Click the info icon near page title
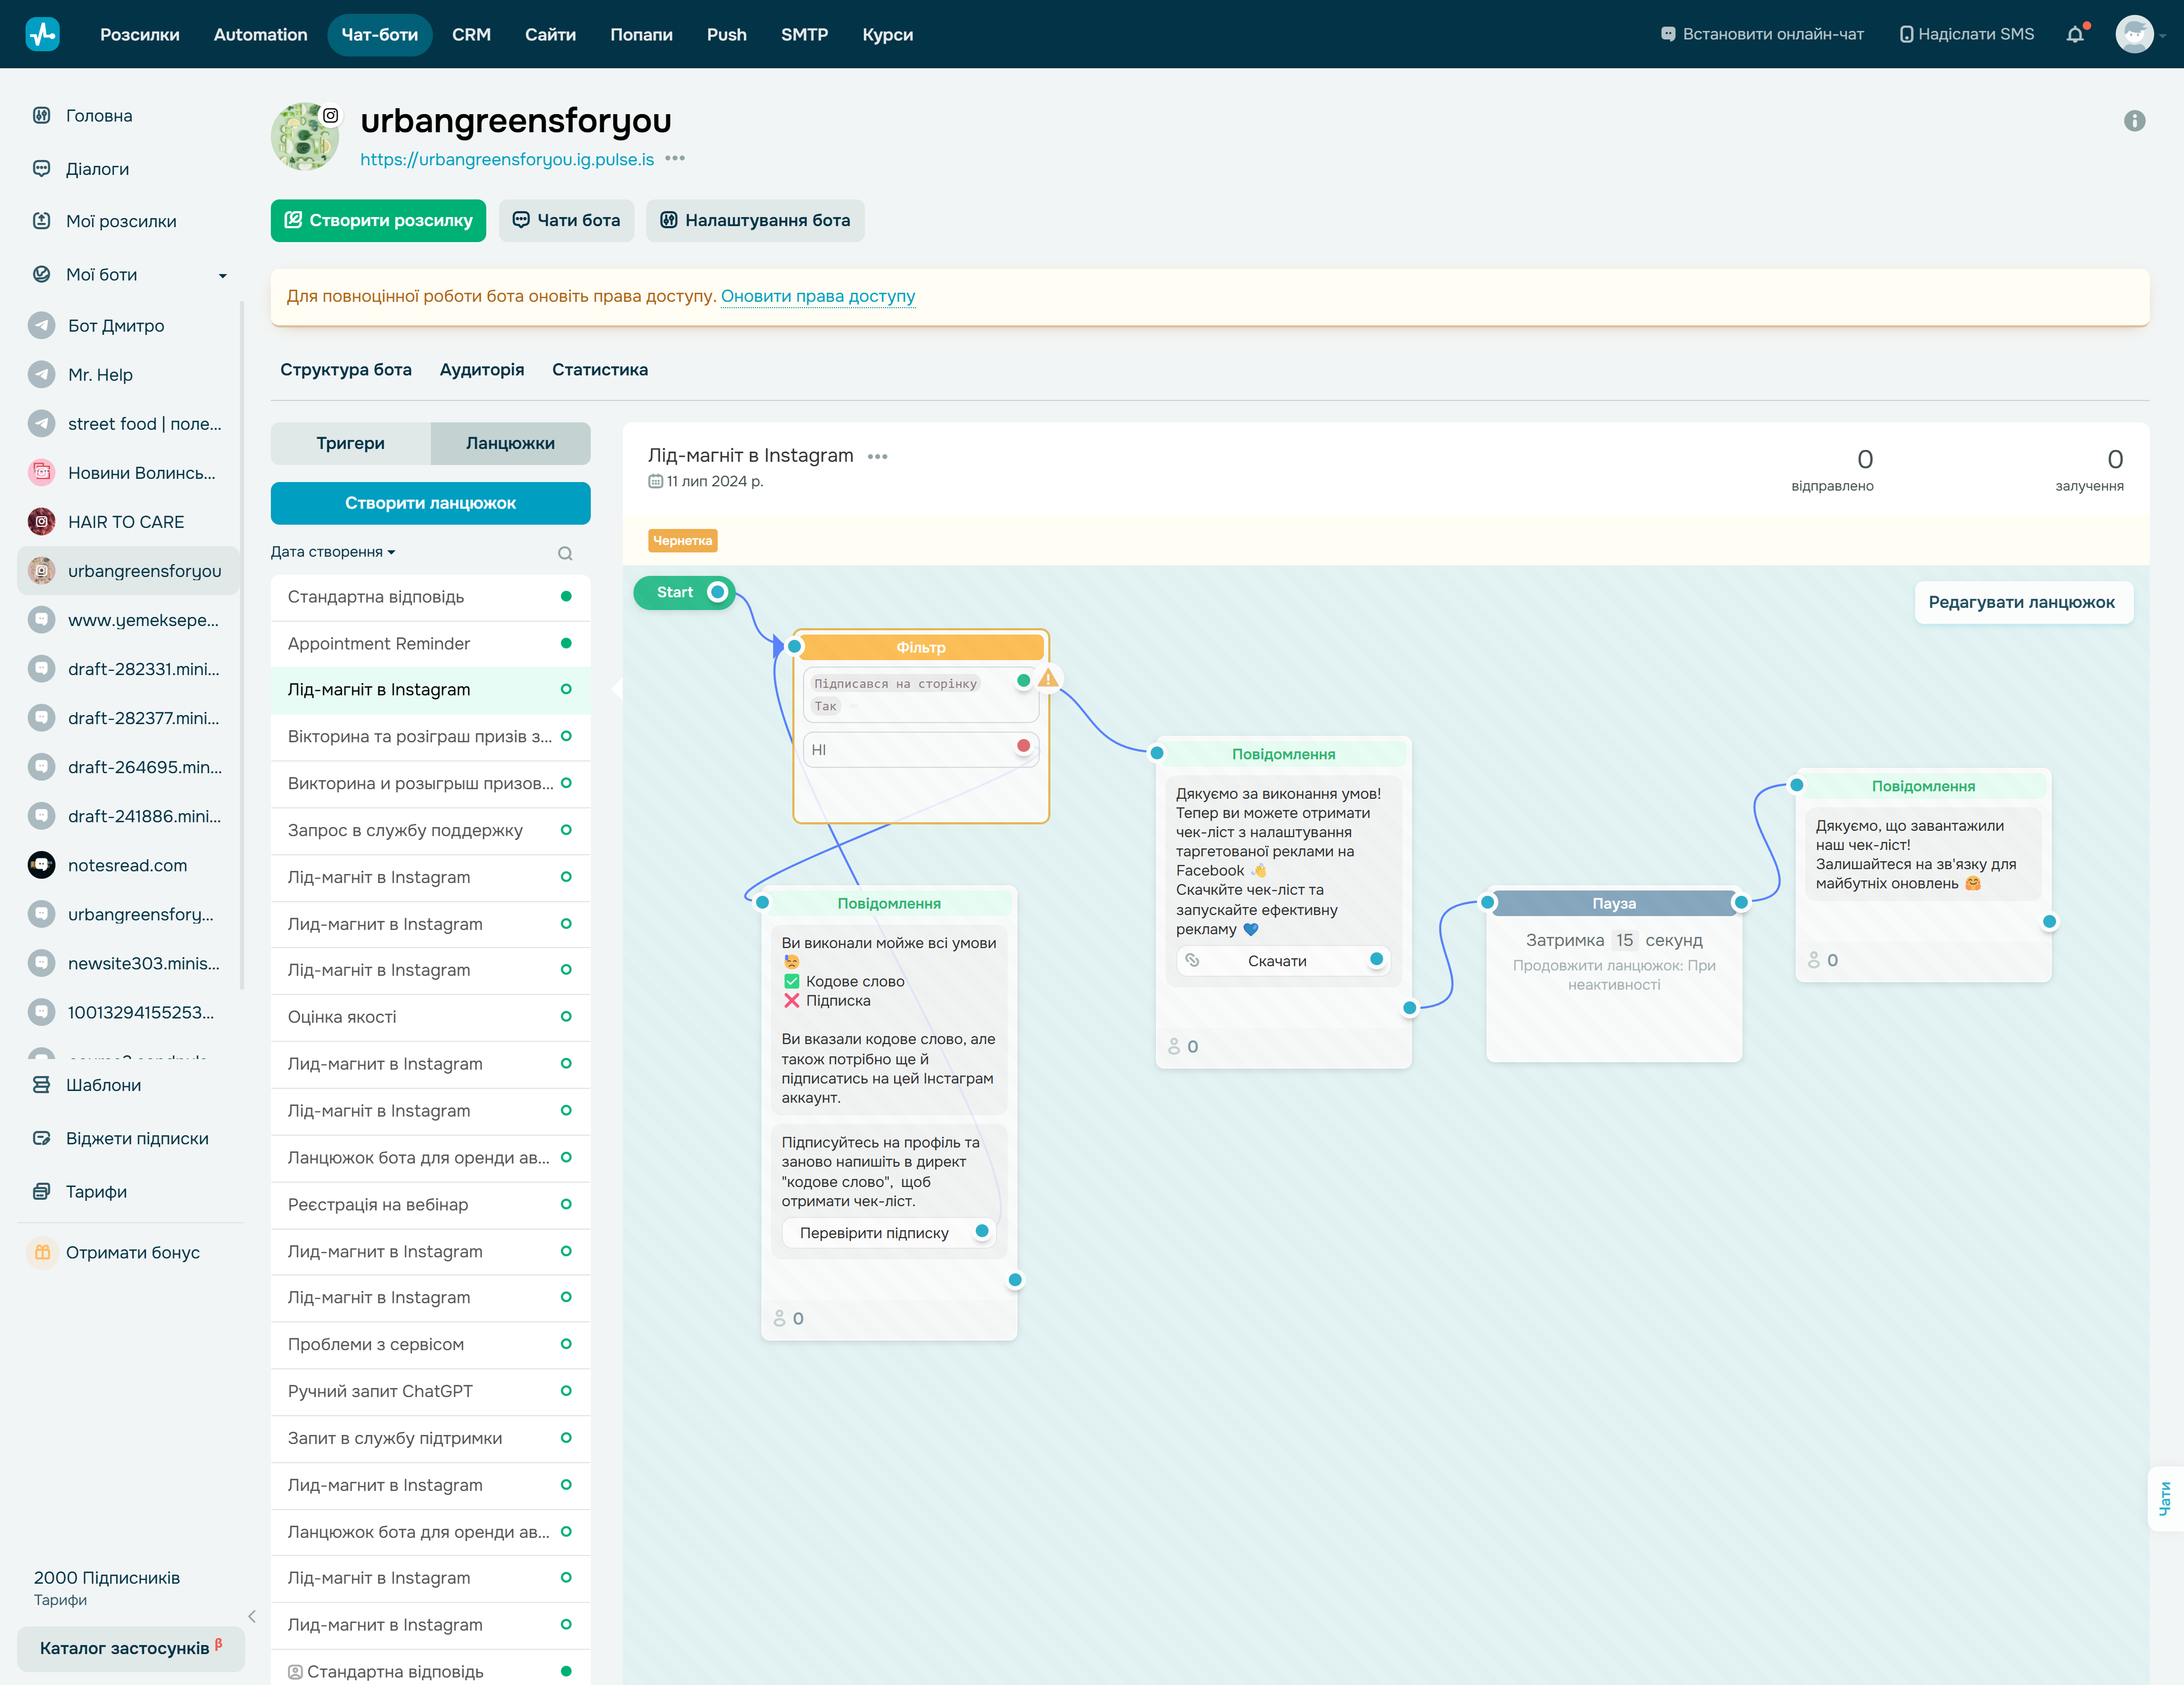Screen dimensions: 2184x1685 pos(2134,121)
